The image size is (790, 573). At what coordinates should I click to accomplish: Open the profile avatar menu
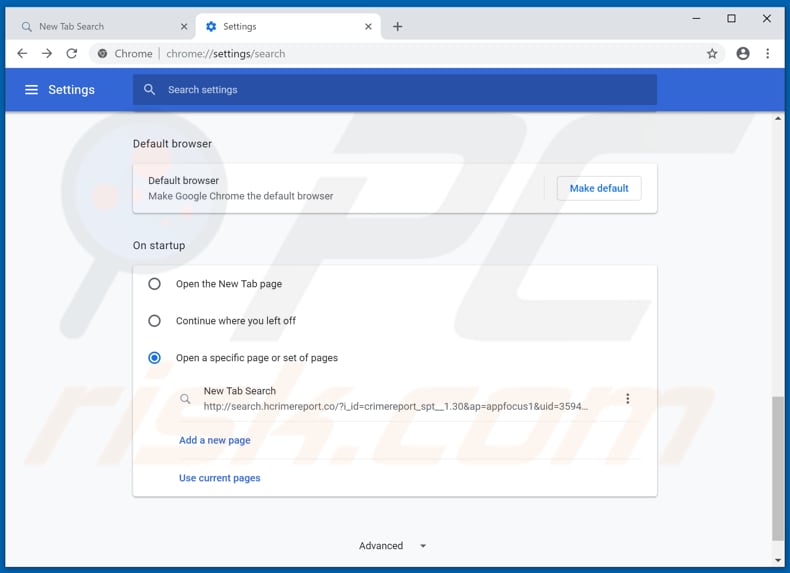tap(743, 53)
